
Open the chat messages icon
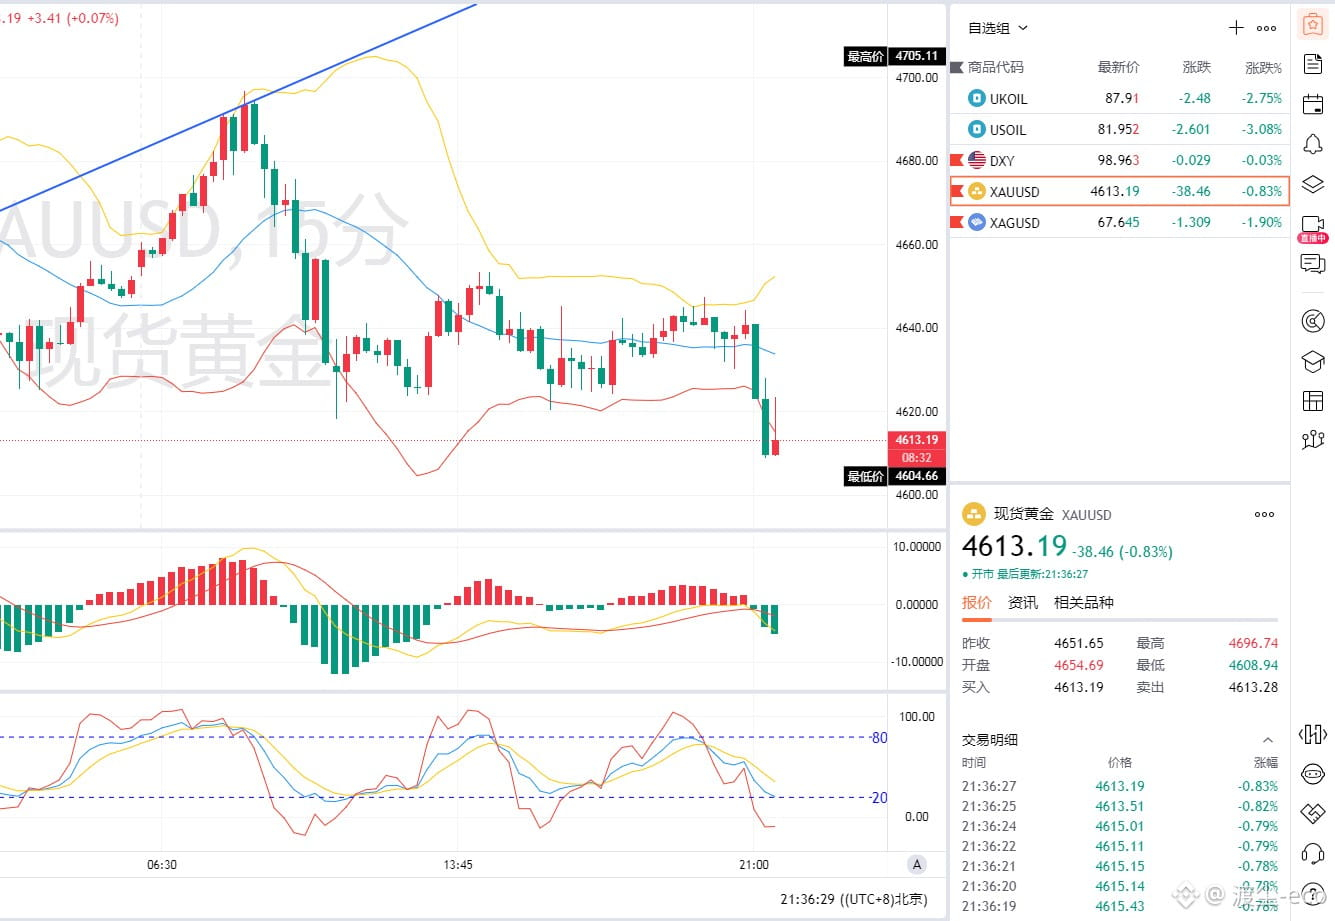(1313, 265)
